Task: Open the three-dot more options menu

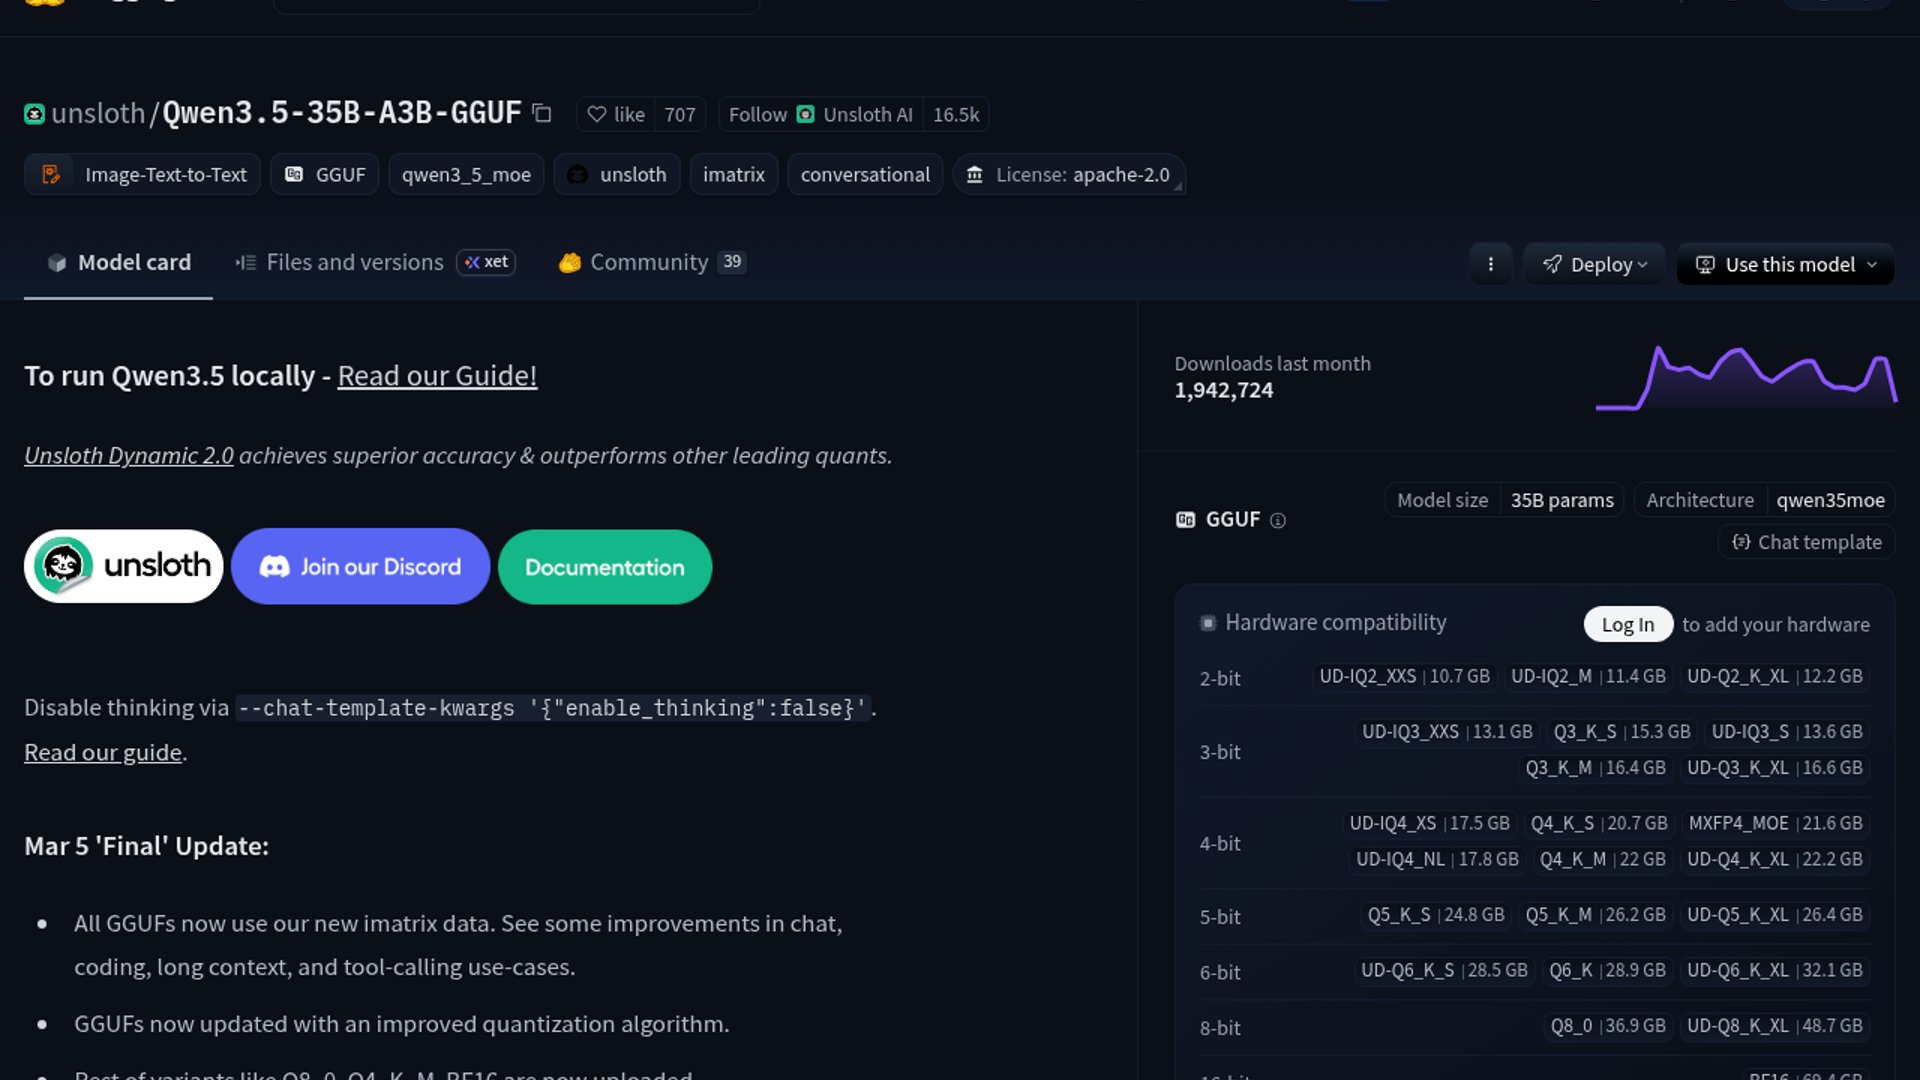Action: click(x=1490, y=264)
